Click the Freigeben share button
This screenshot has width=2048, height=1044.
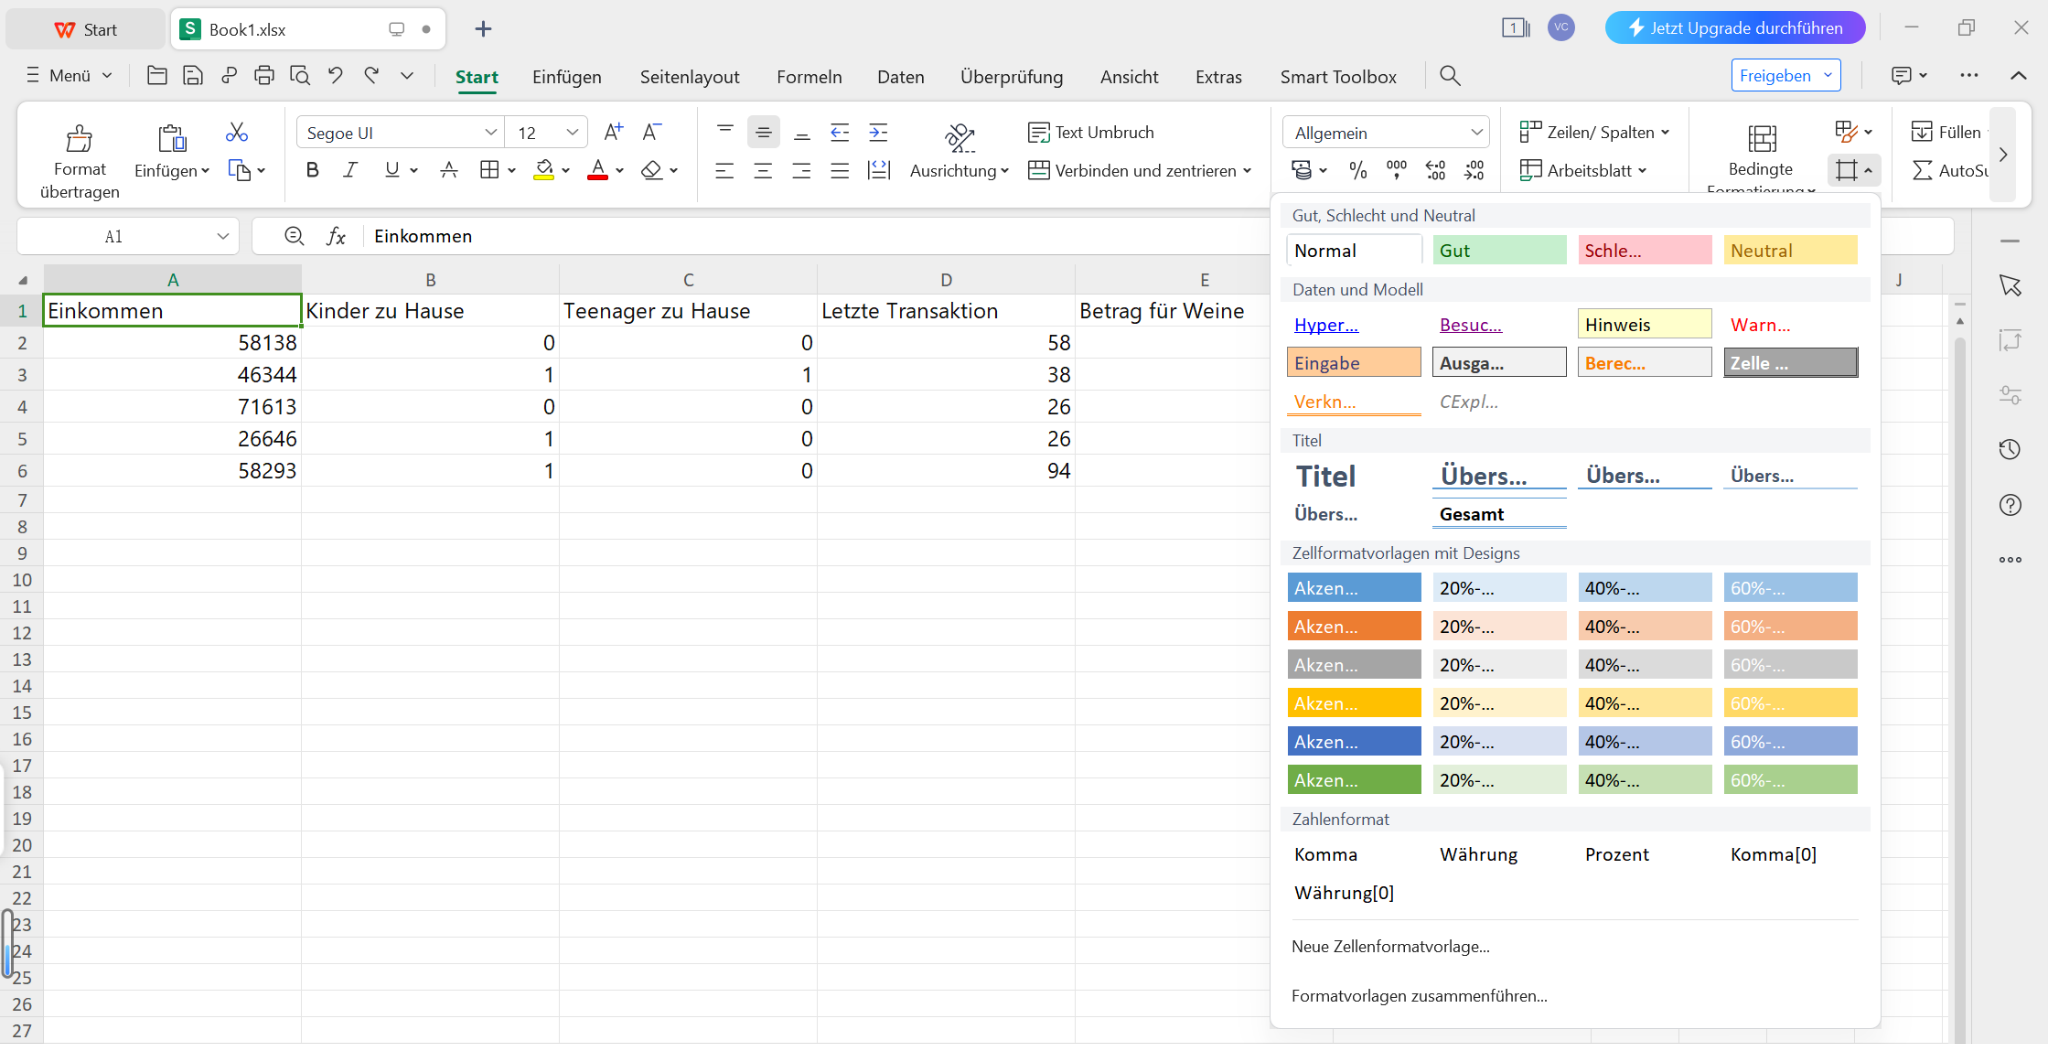pos(1774,76)
